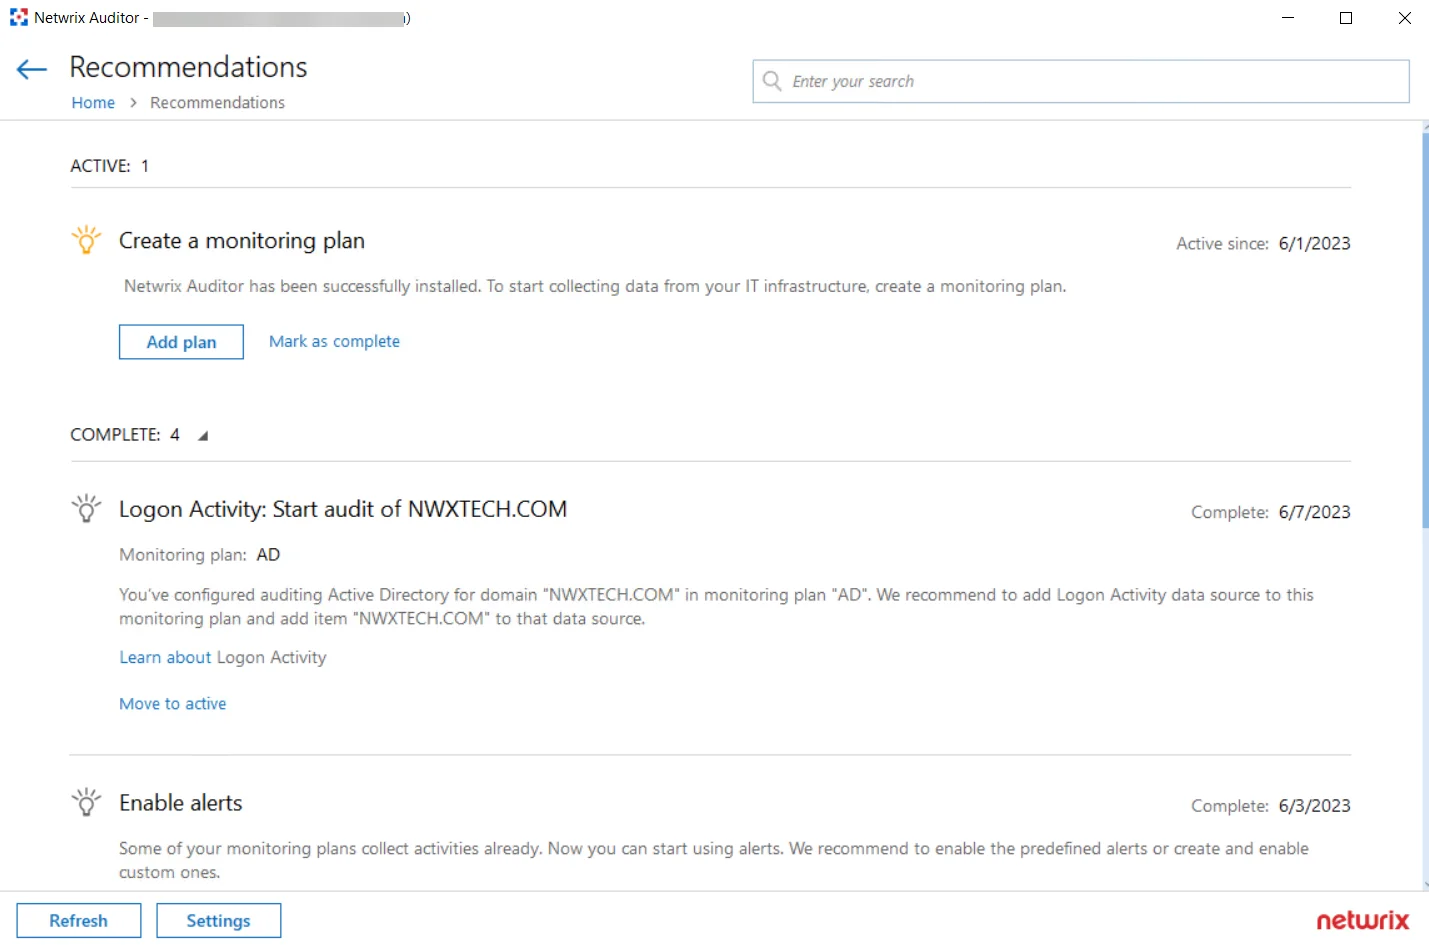Click the Netwrix logo at bottom right
1429x948 pixels.
point(1362,920)
